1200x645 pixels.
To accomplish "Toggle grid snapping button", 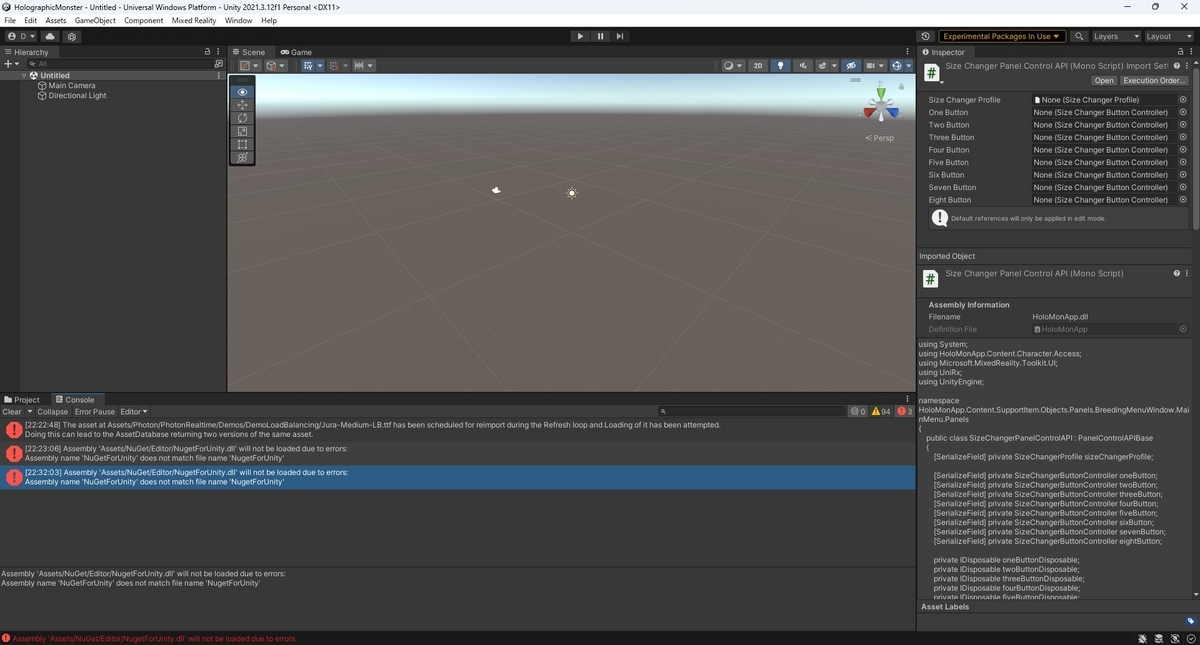I will [x=332, y=65].
